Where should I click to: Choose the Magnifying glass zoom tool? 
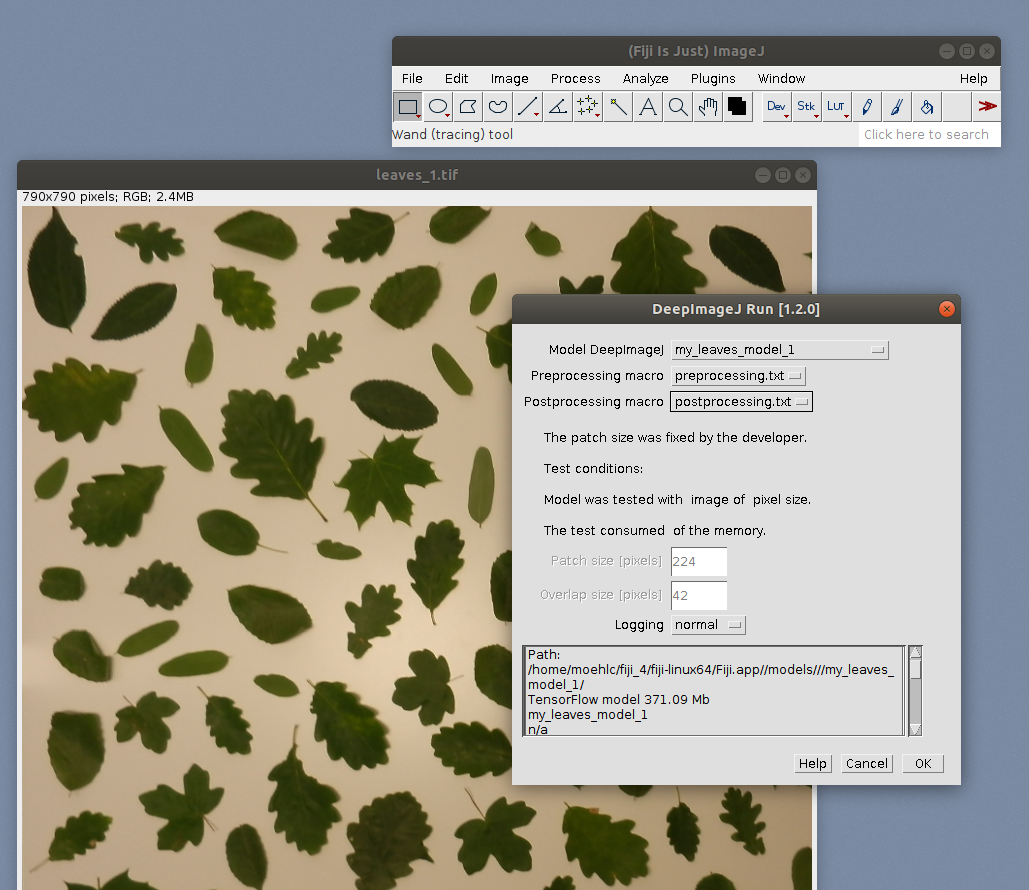click(x=678, y=107)
